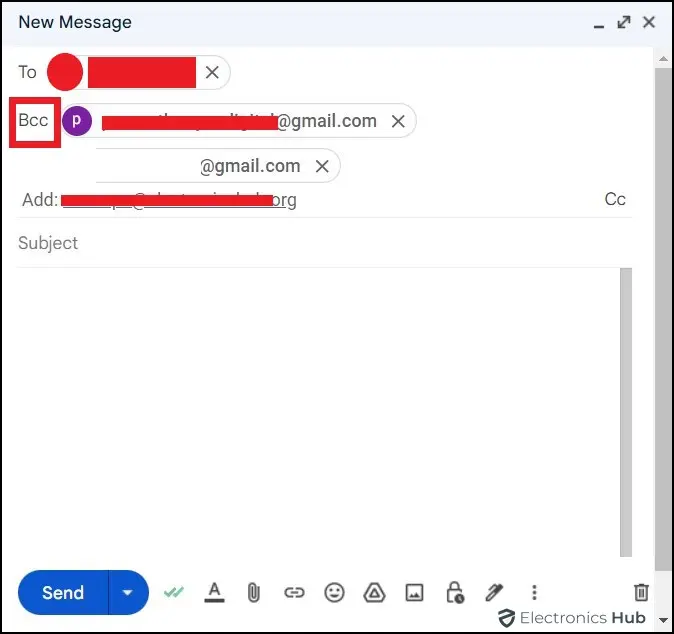Viewport: 674px width, 634px height.
Task: Click into the Subject field
Action: coord(325,243)
